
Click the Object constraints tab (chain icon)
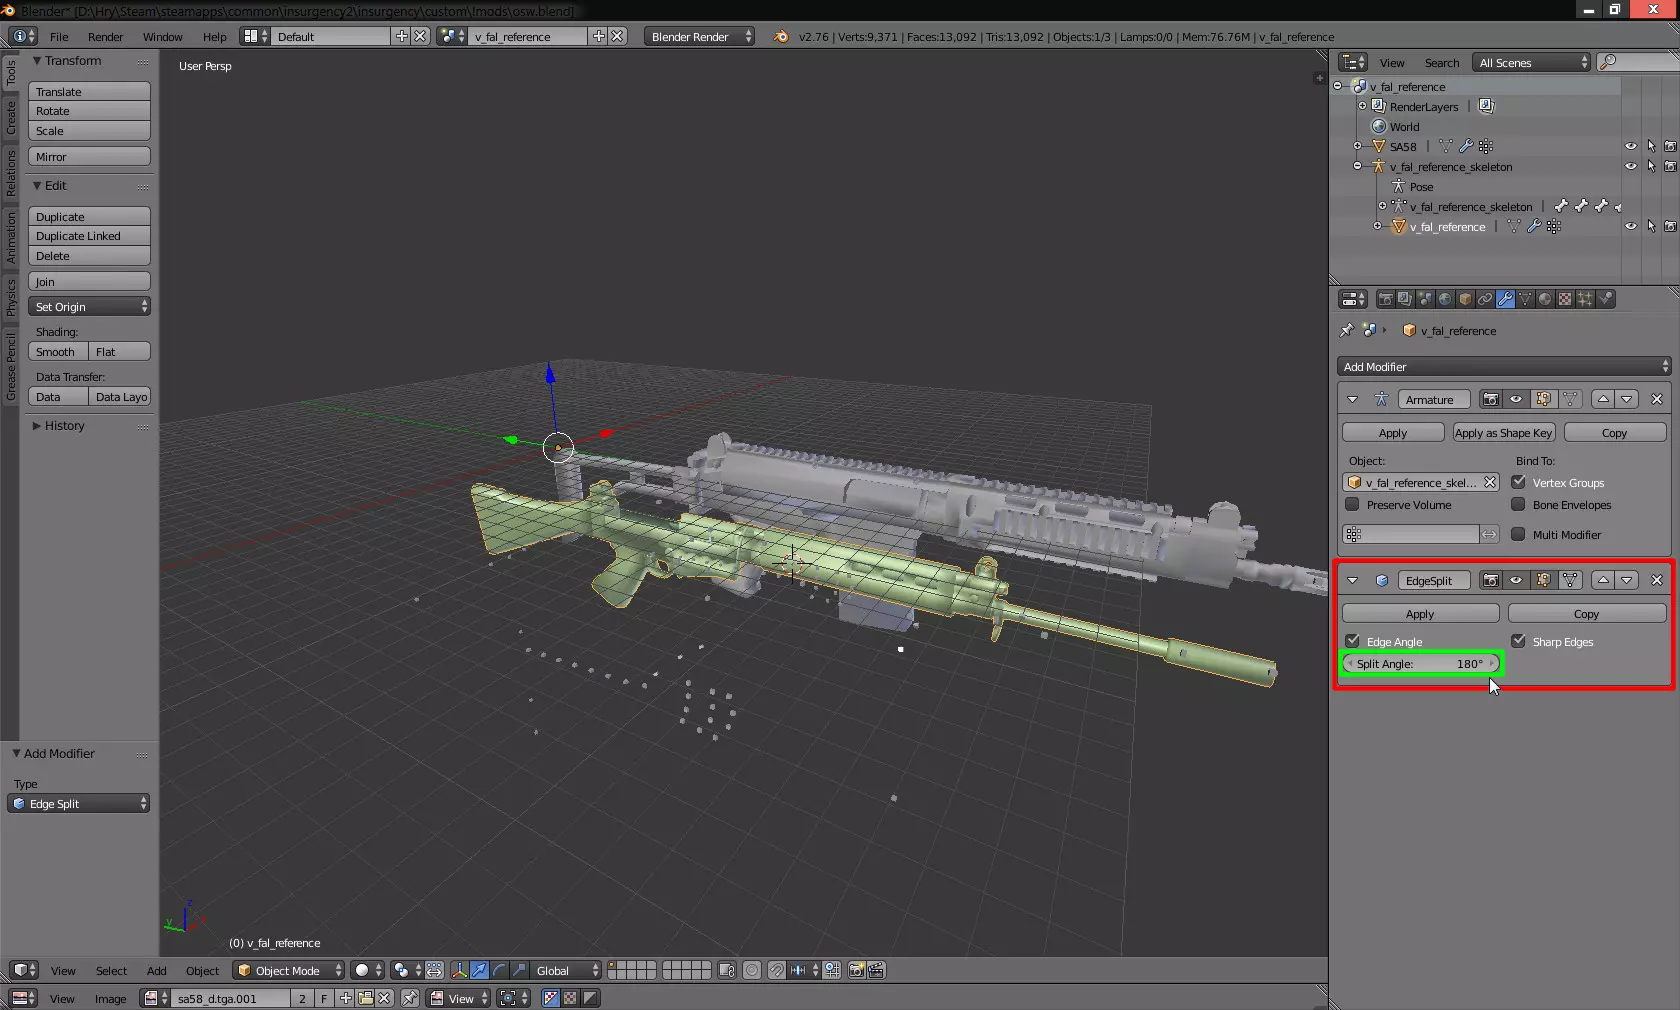coord(1485,299)
